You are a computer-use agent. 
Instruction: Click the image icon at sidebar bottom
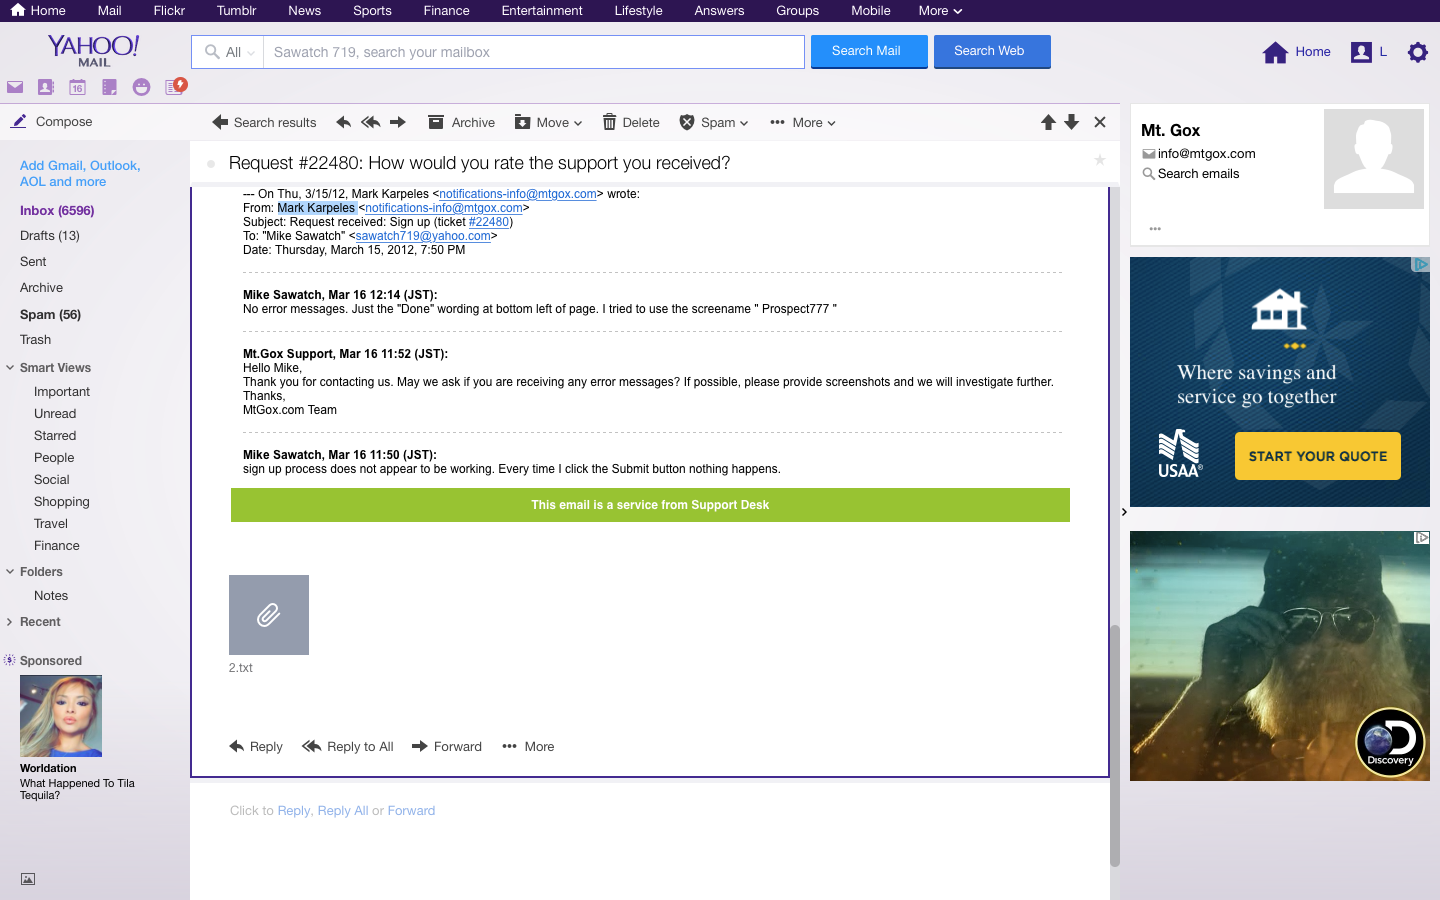click(28, 879)
